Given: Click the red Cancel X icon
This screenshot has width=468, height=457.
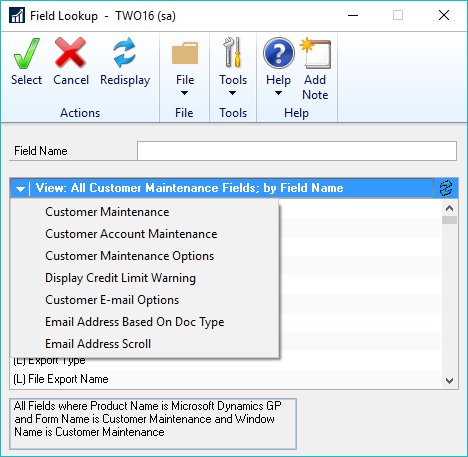Looking at the screenshot, I should 70,52.
